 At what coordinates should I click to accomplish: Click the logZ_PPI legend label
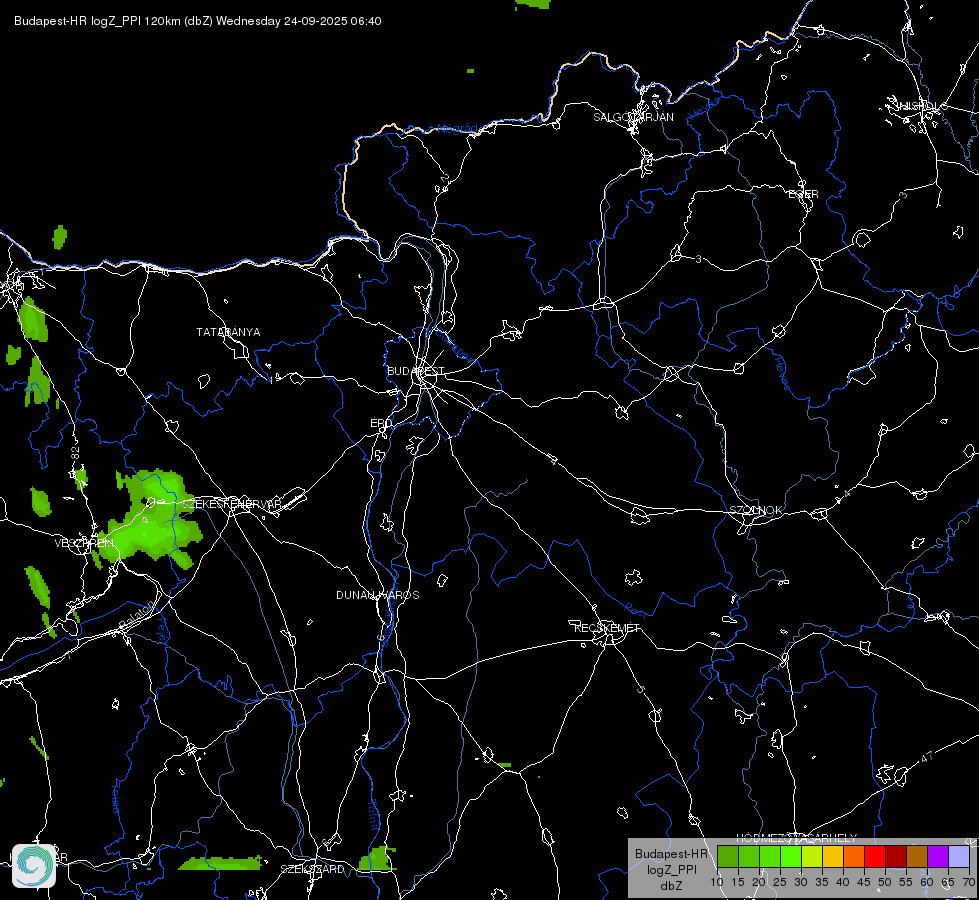tap(672, 870)
